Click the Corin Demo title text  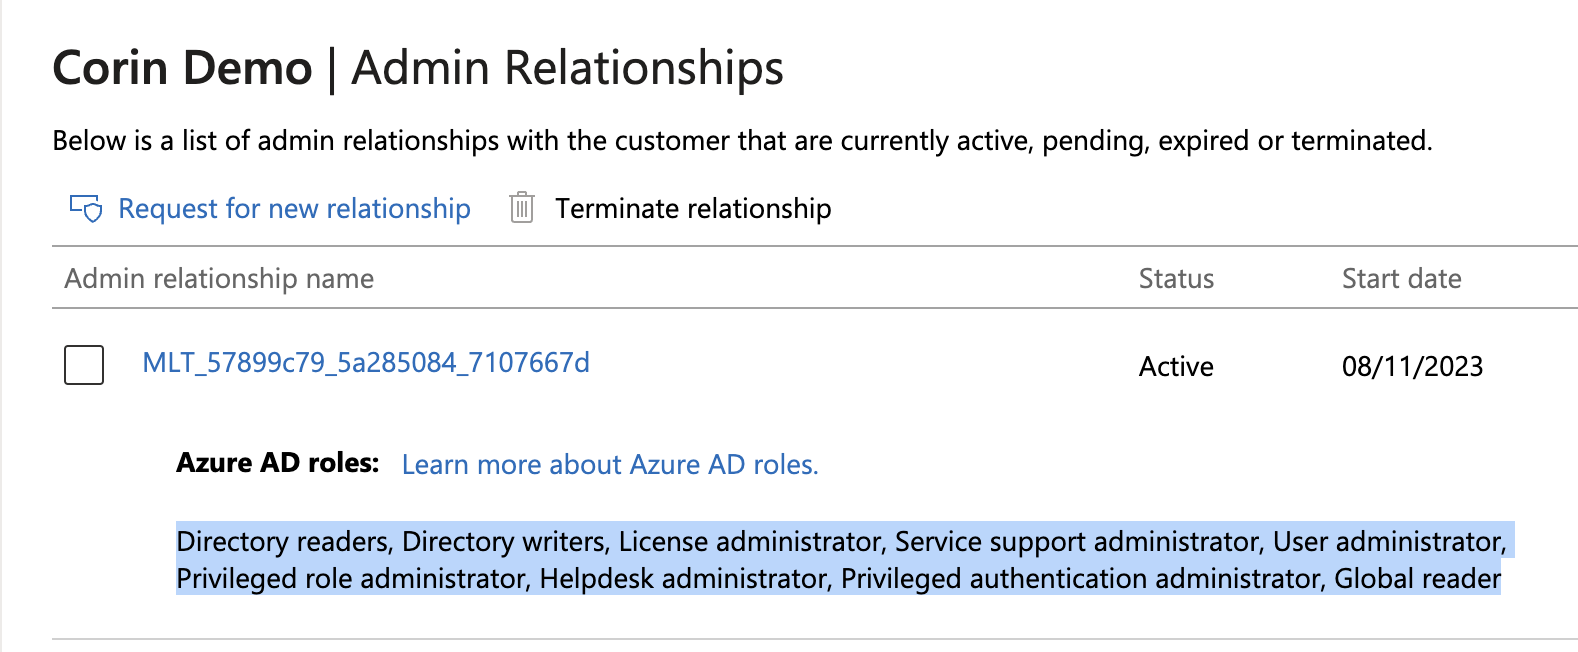tap(182, 68)
